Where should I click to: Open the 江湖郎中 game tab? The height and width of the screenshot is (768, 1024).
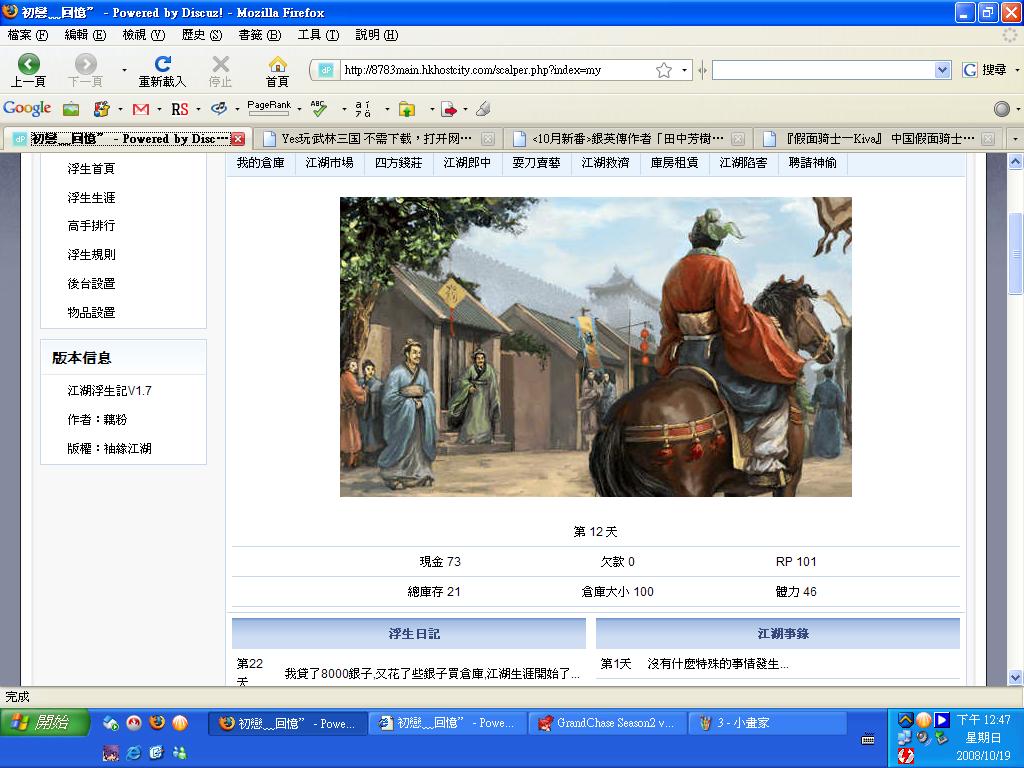[x=467, y=163]
